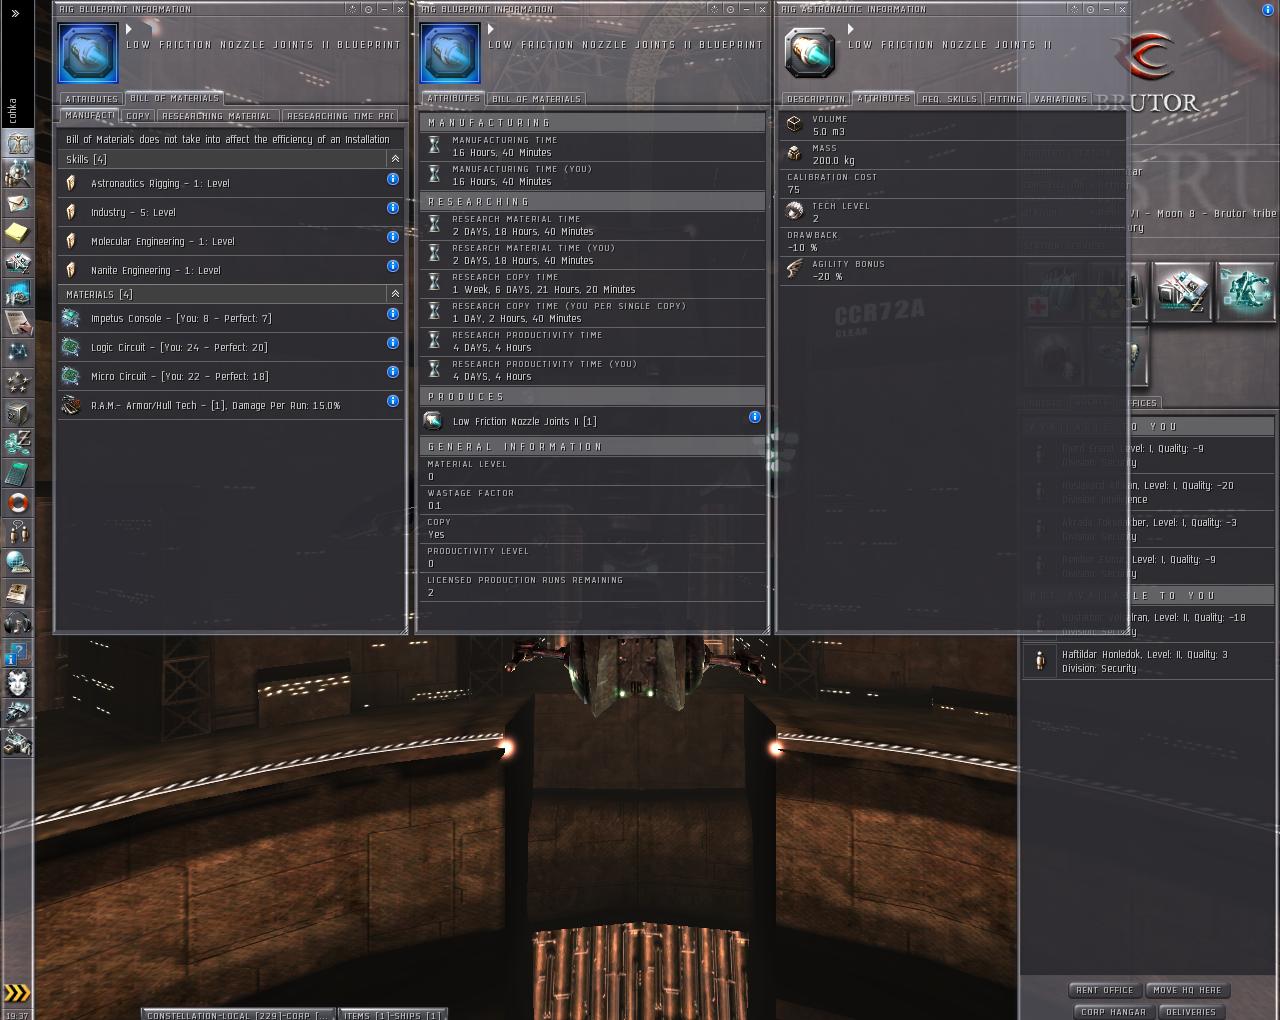Select the Copy sub-tab in Bill of Materials
Viewport: 1280px width, 1020px height.
point(138,116)
